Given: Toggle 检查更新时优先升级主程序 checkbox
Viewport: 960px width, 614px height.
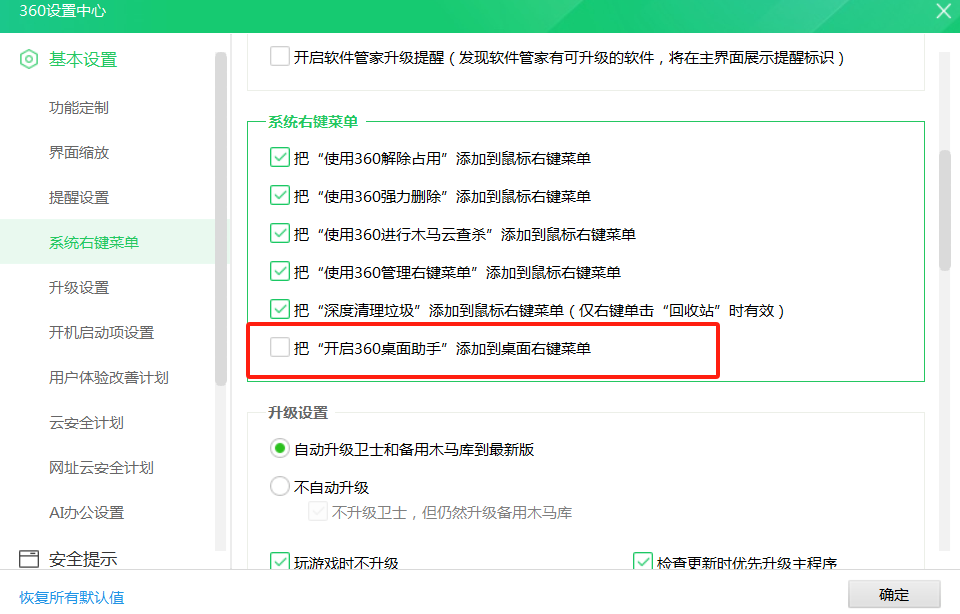Looking at the screenshot, I should pos(643,563).
